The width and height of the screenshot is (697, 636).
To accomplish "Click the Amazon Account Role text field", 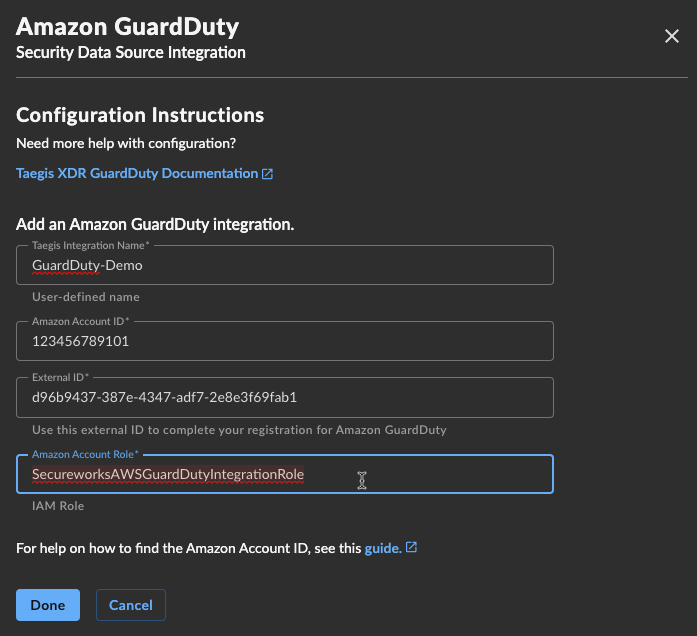I will 285,474.
